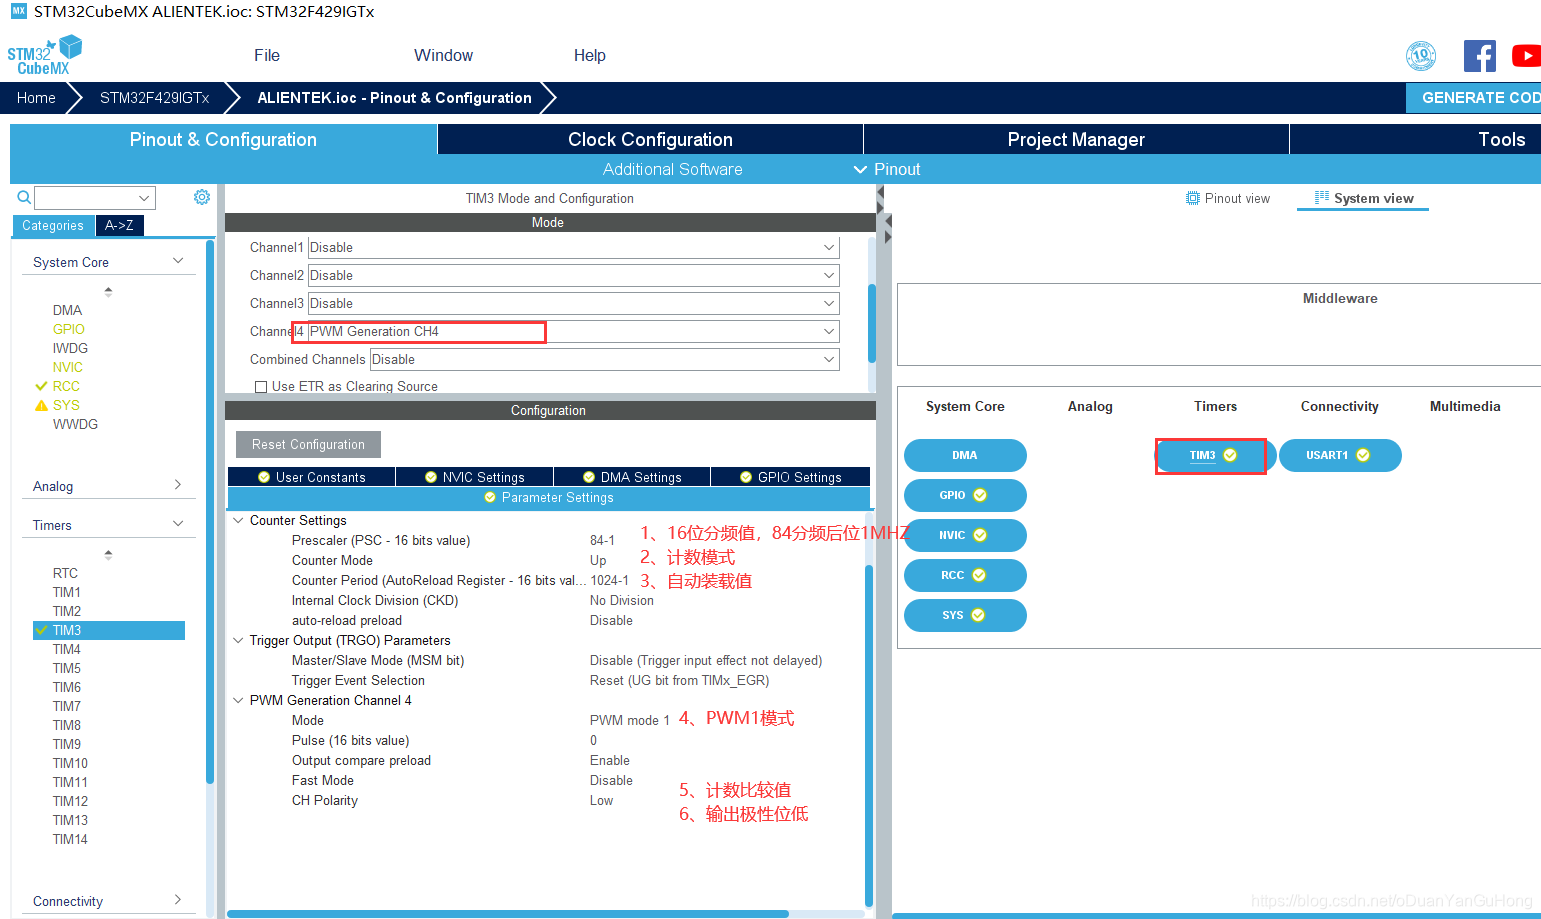Switch to Tools tab

coord(1415,139)
